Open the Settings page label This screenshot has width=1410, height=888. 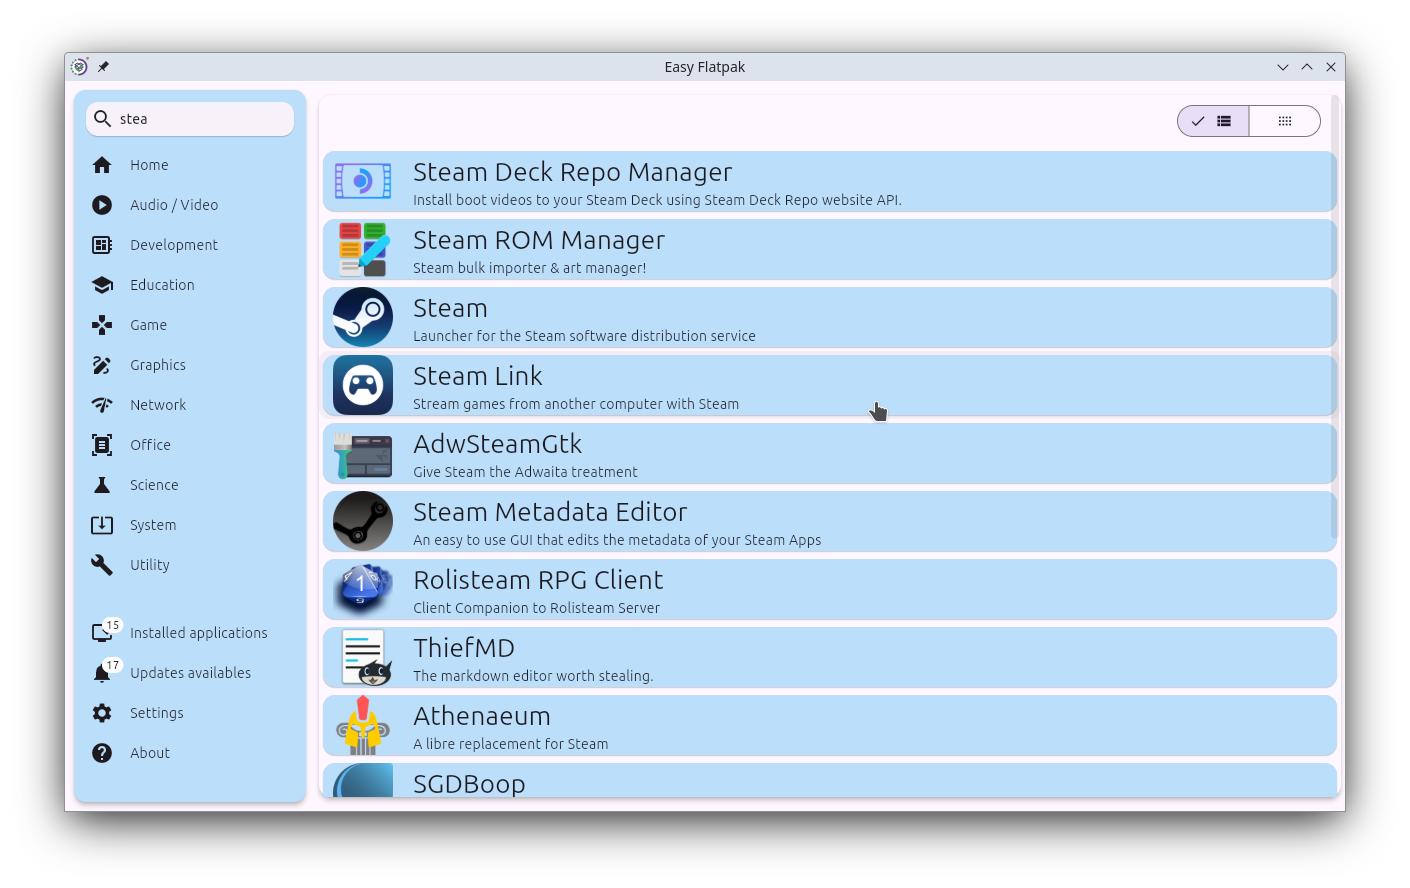pos(157,713)
